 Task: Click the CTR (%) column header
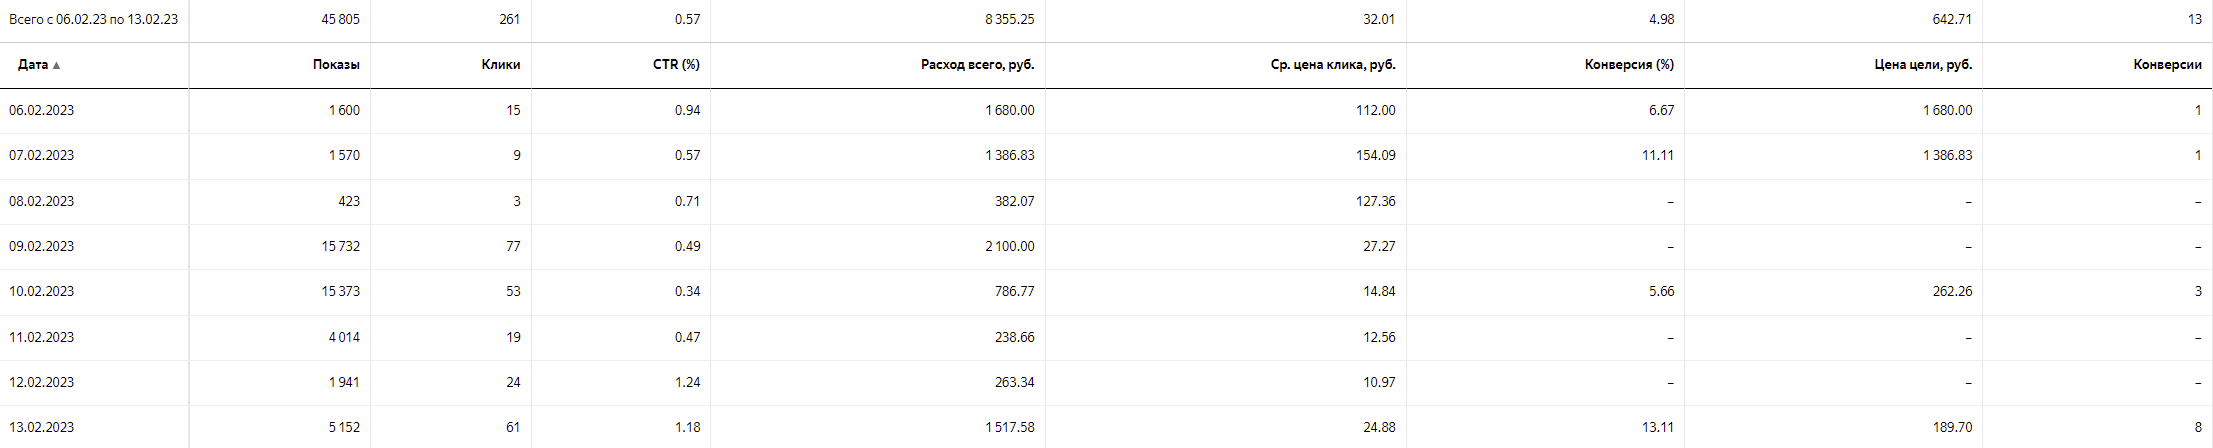(676, 65)
